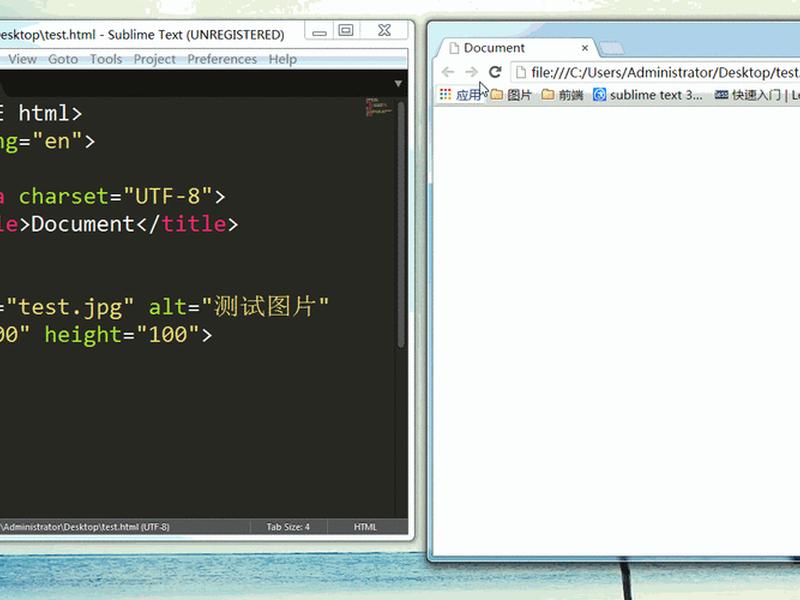Select the Document tab in the browser
800x600 pixels.
515,48
